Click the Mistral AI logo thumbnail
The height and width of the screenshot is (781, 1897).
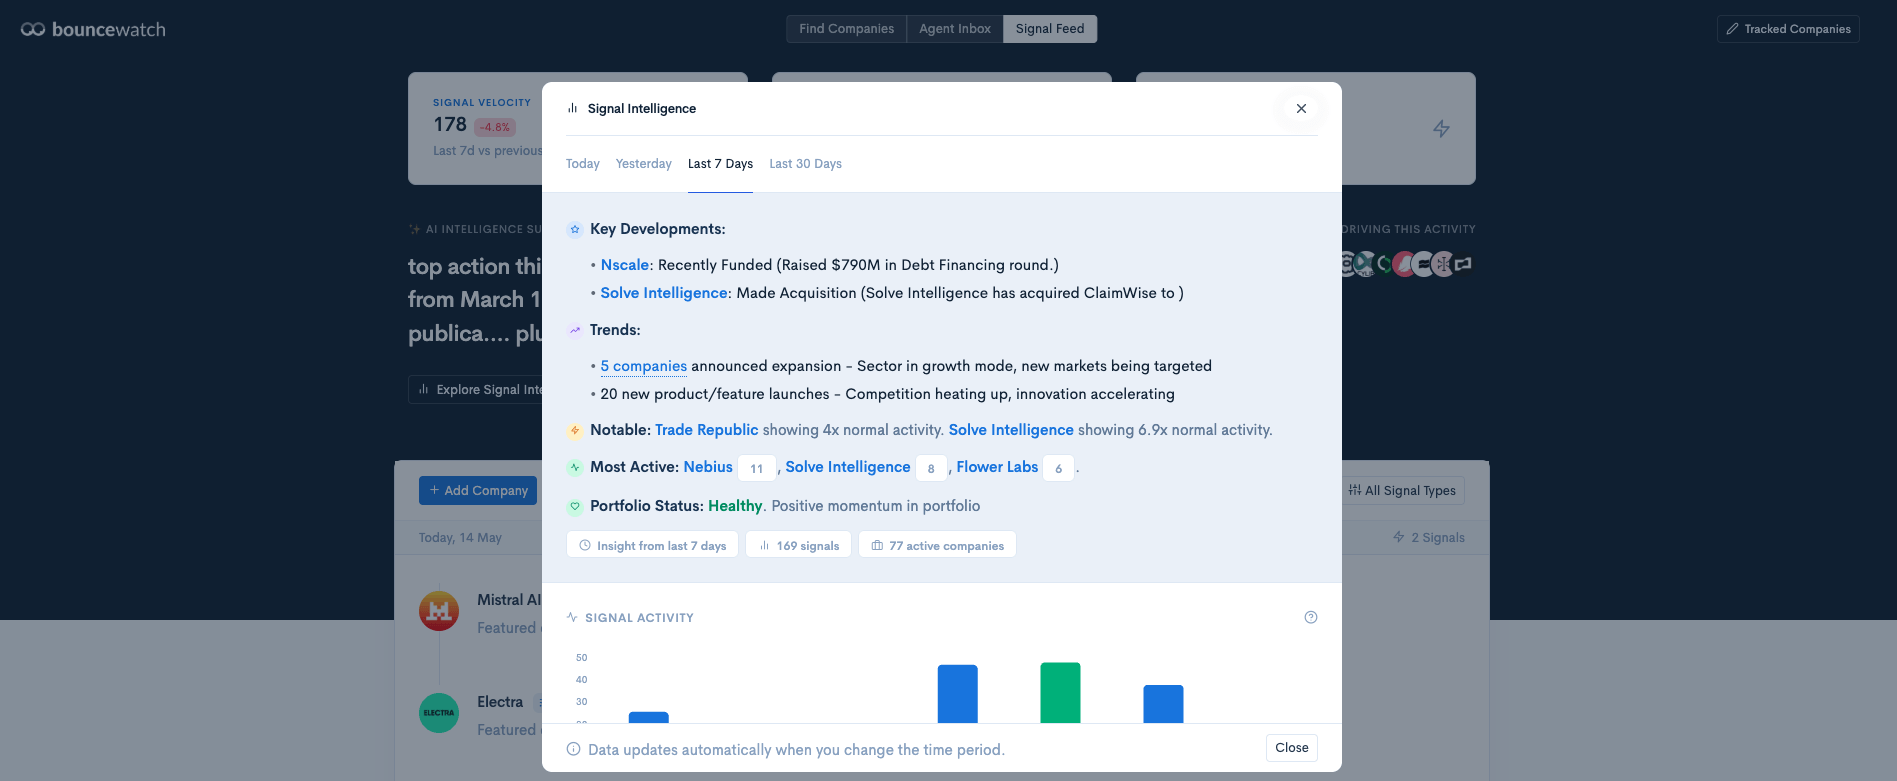(x=439, y=611)
